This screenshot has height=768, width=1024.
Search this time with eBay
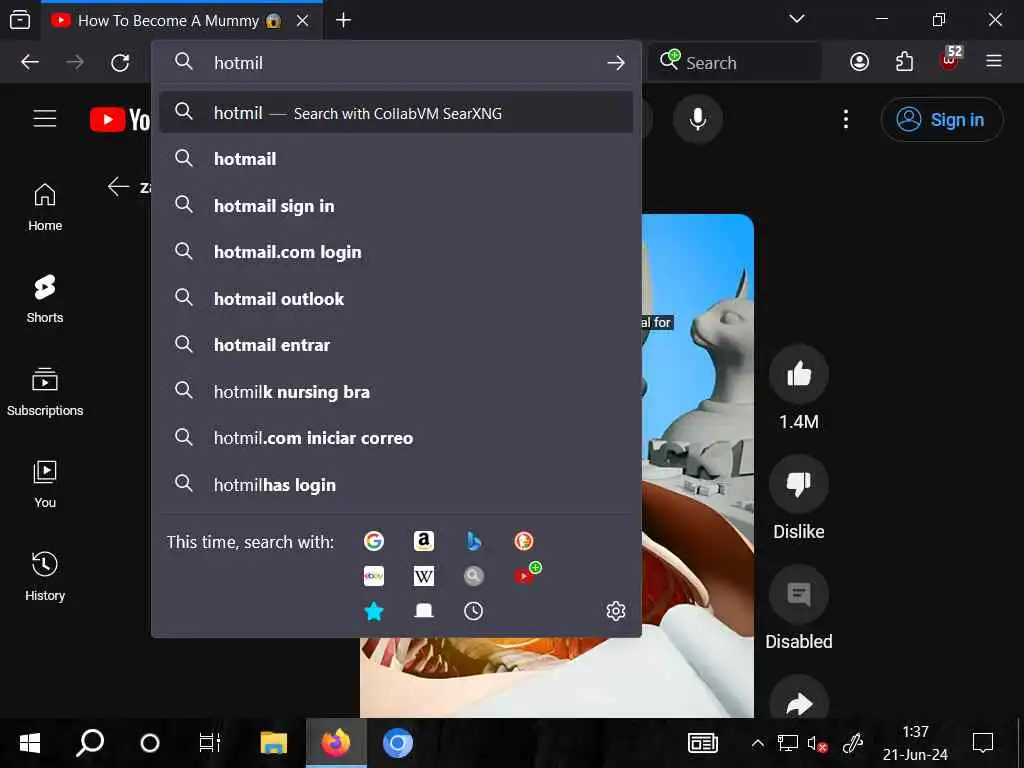point(374,576)
